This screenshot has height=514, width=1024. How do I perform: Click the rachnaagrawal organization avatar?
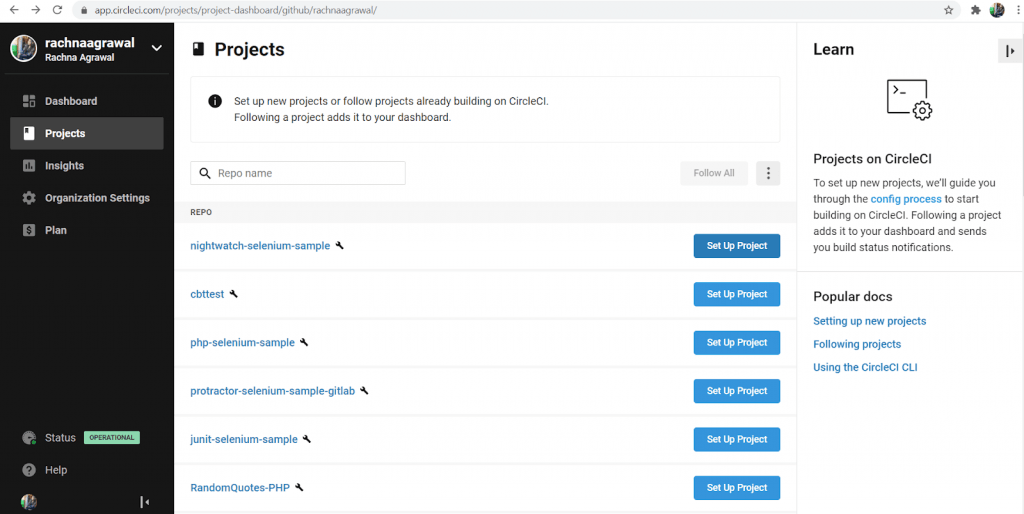pyautogui.click(x=24, y=49)
